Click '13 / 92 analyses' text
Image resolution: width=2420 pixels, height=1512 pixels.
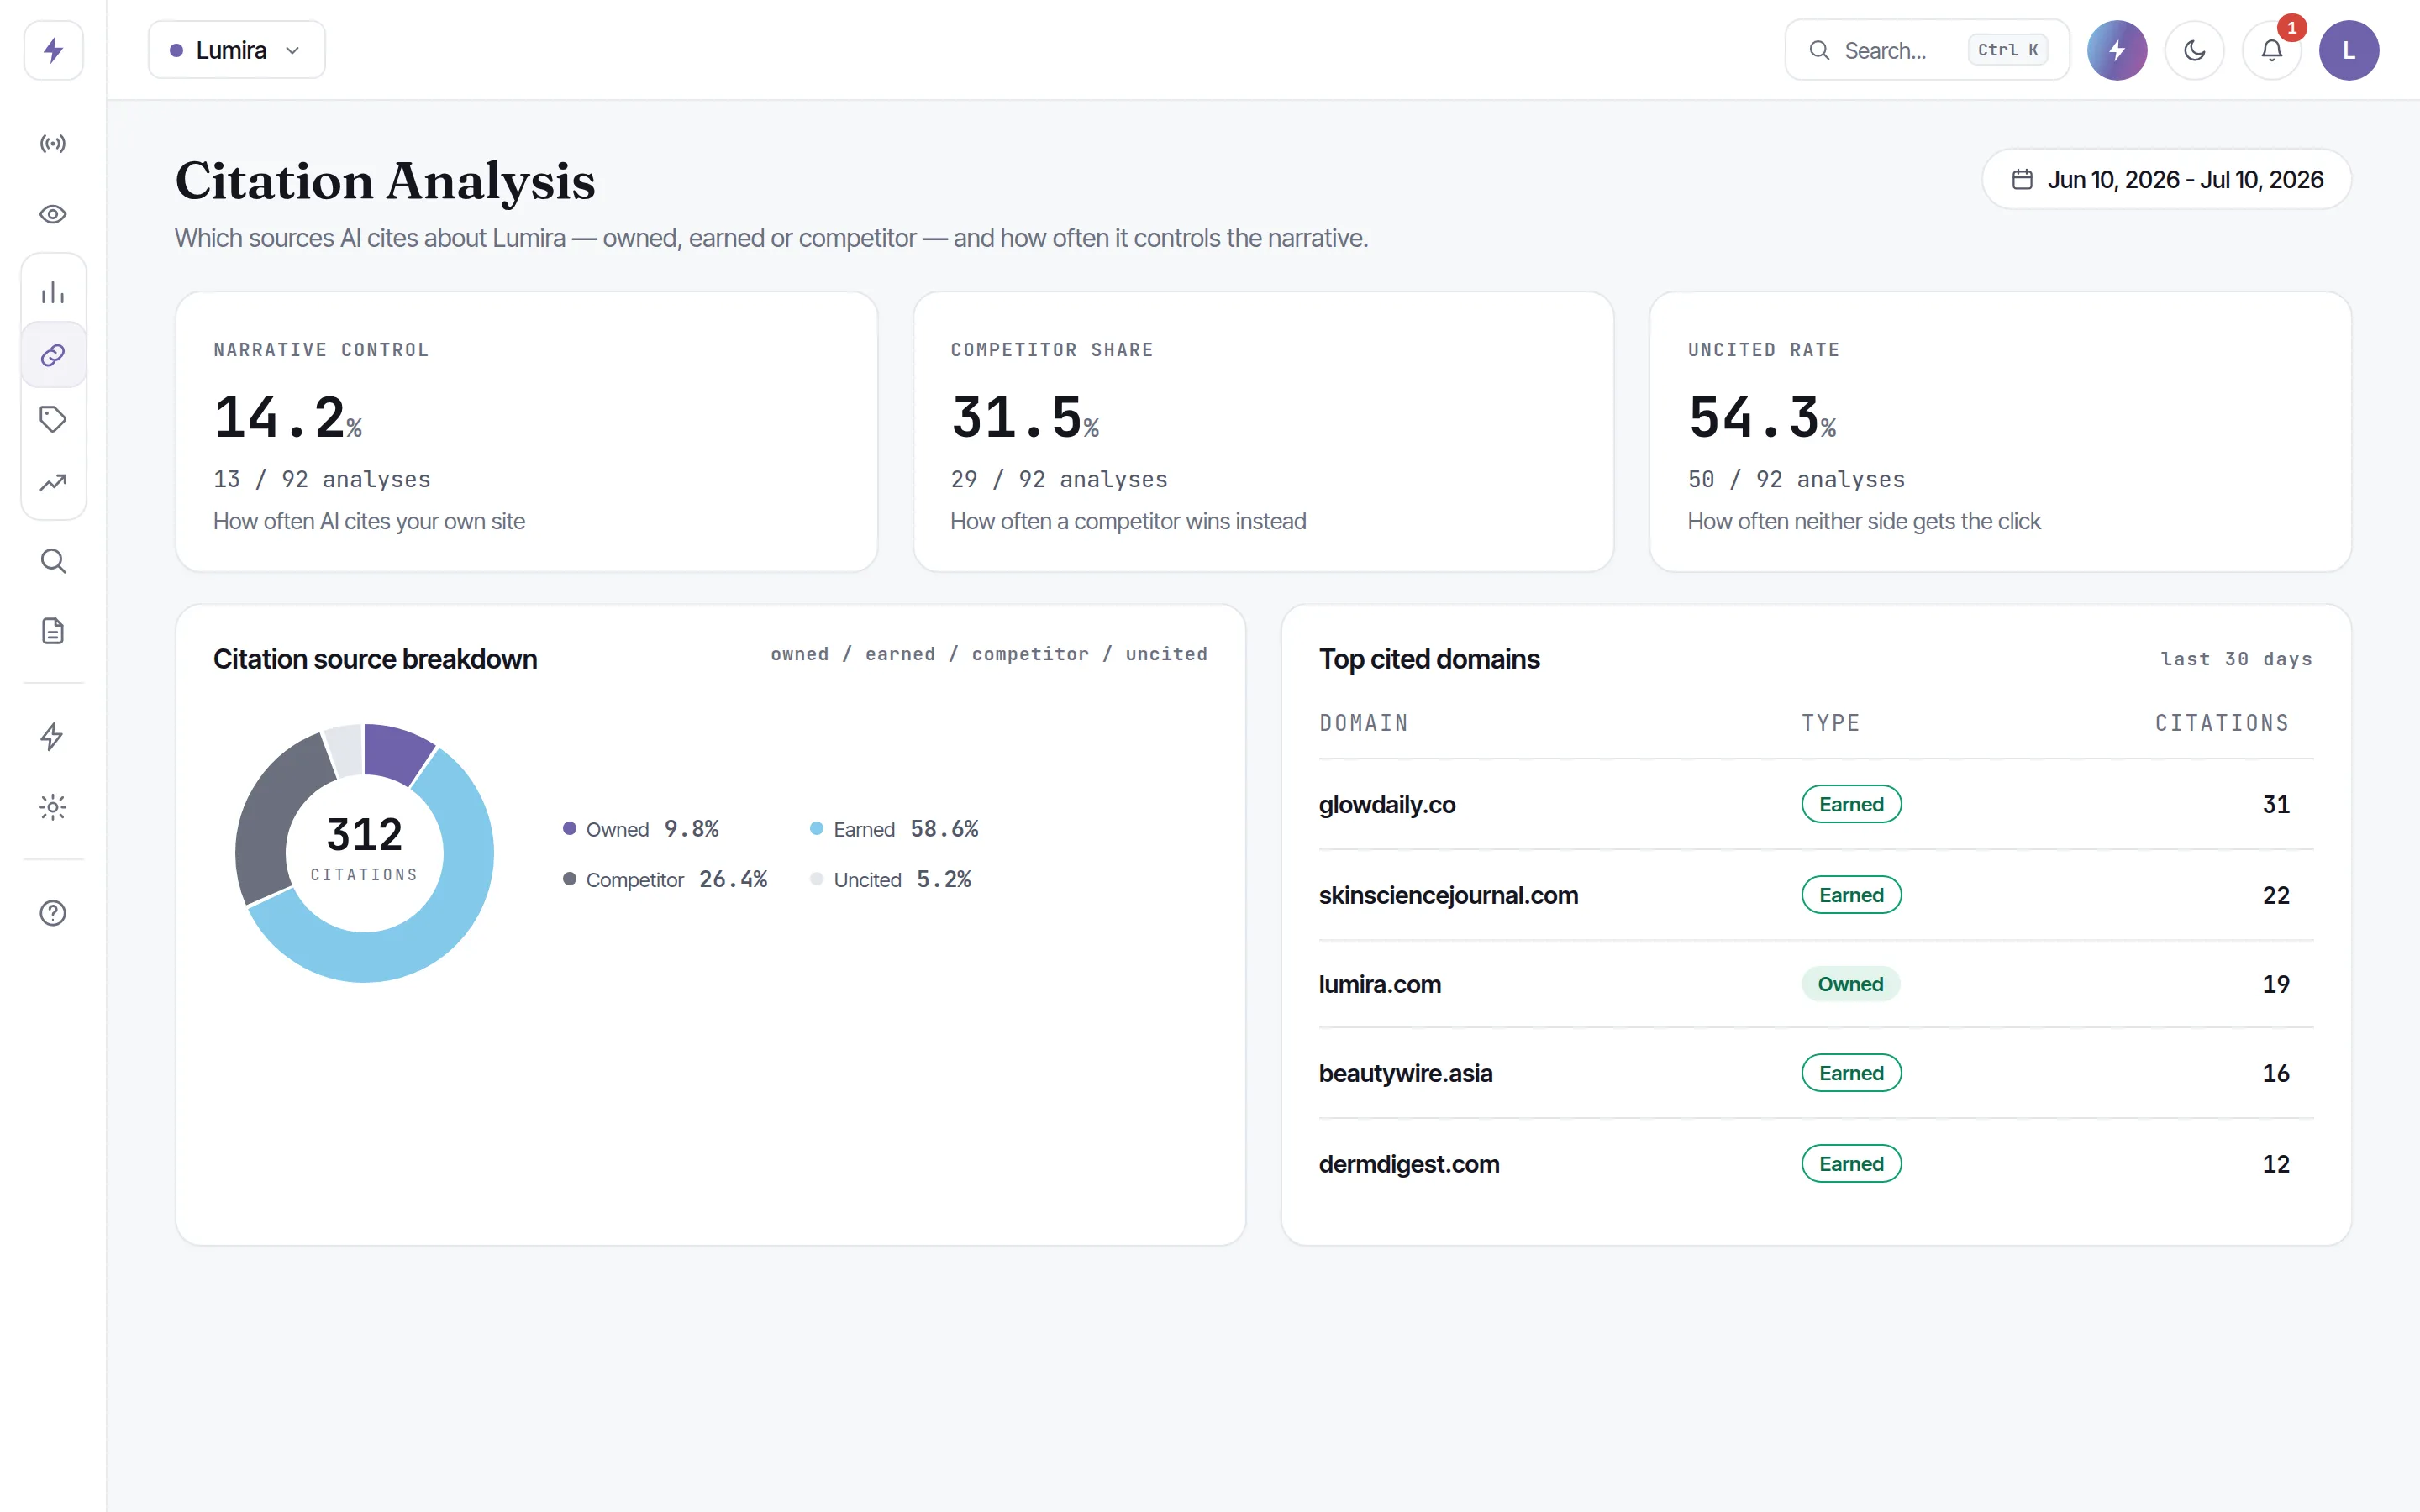click(x=322, y=479)
